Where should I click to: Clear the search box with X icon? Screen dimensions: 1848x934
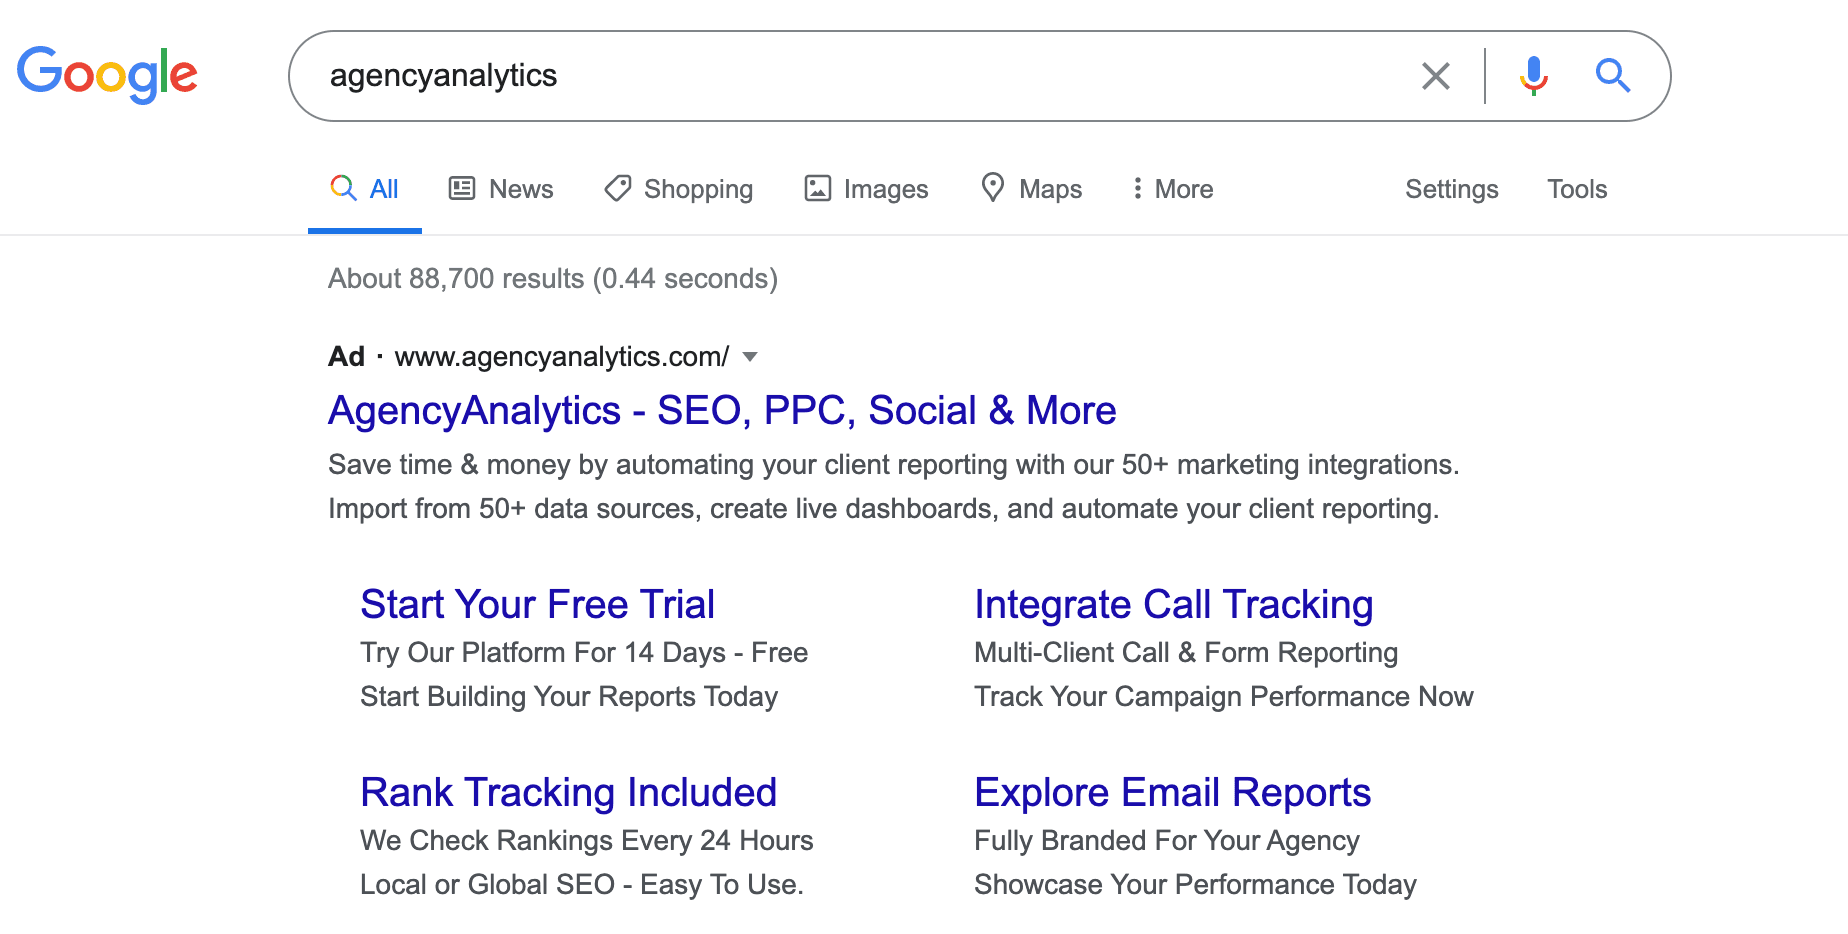1435,76
